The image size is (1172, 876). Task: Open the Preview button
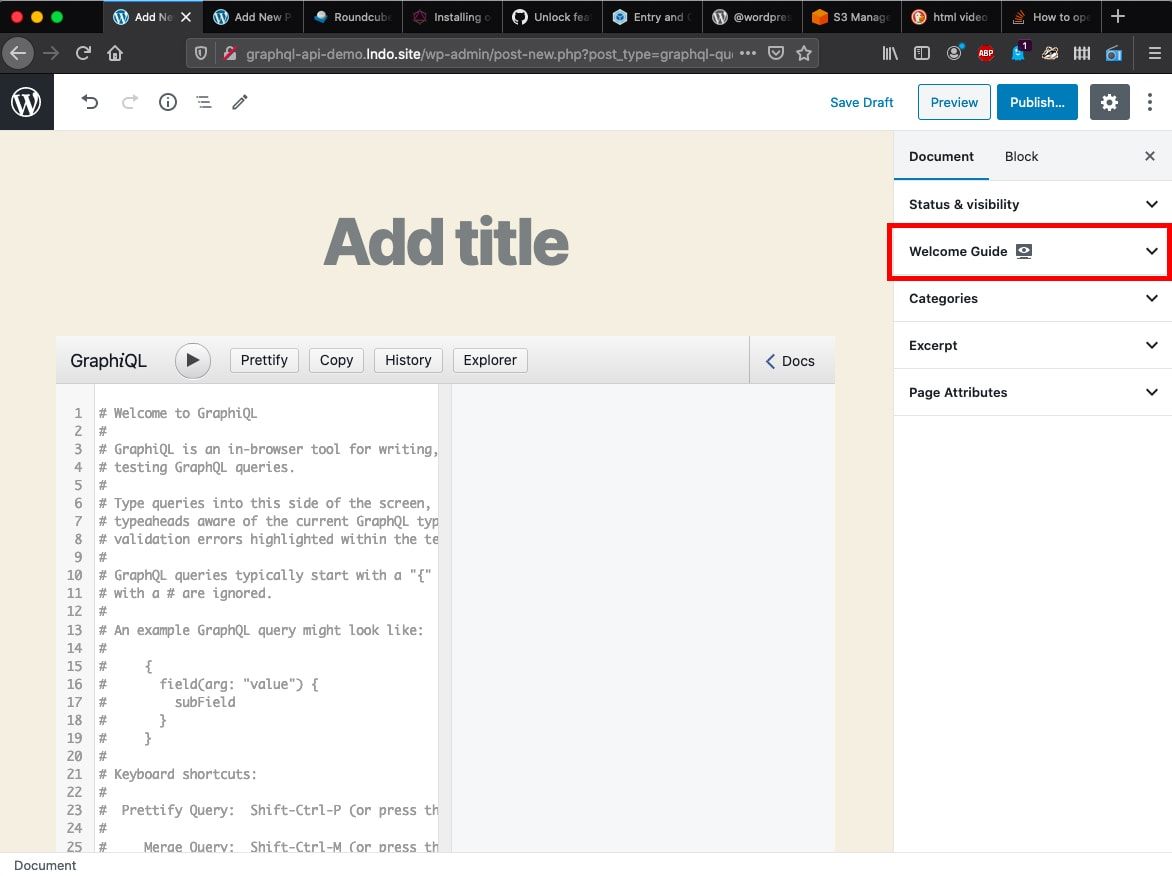click(953, 101)
